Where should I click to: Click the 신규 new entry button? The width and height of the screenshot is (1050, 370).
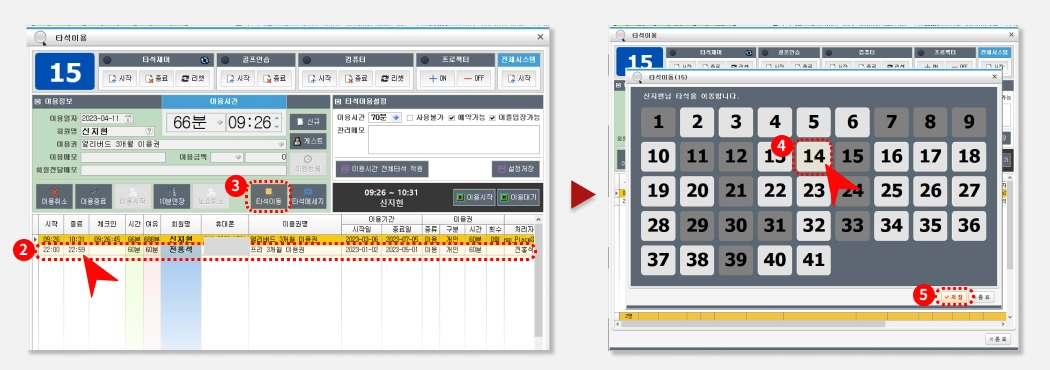tap(308, 122)
